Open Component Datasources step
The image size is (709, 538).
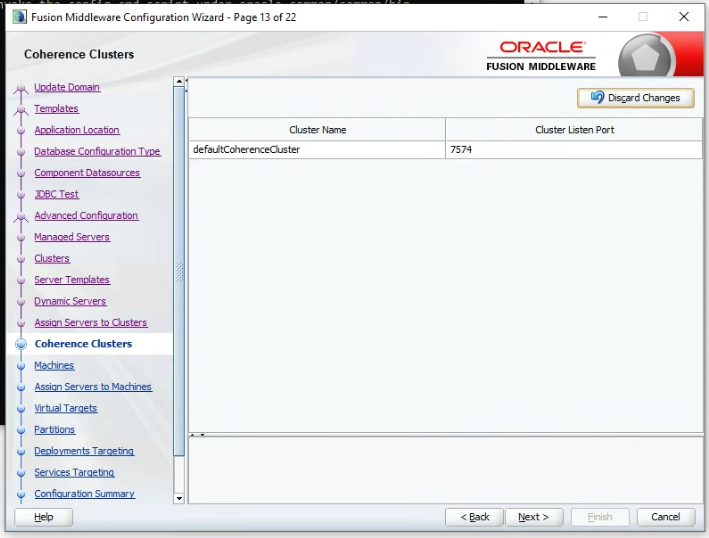(x=87, y=173)
